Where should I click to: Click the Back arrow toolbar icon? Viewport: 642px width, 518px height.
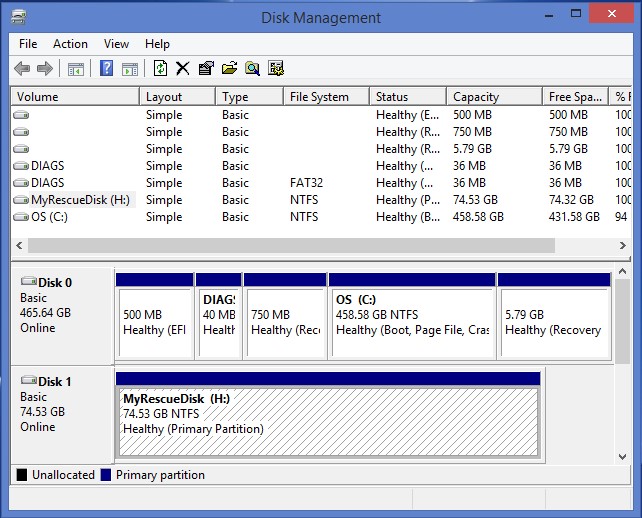pyautogui.click(x=22, y=68)
